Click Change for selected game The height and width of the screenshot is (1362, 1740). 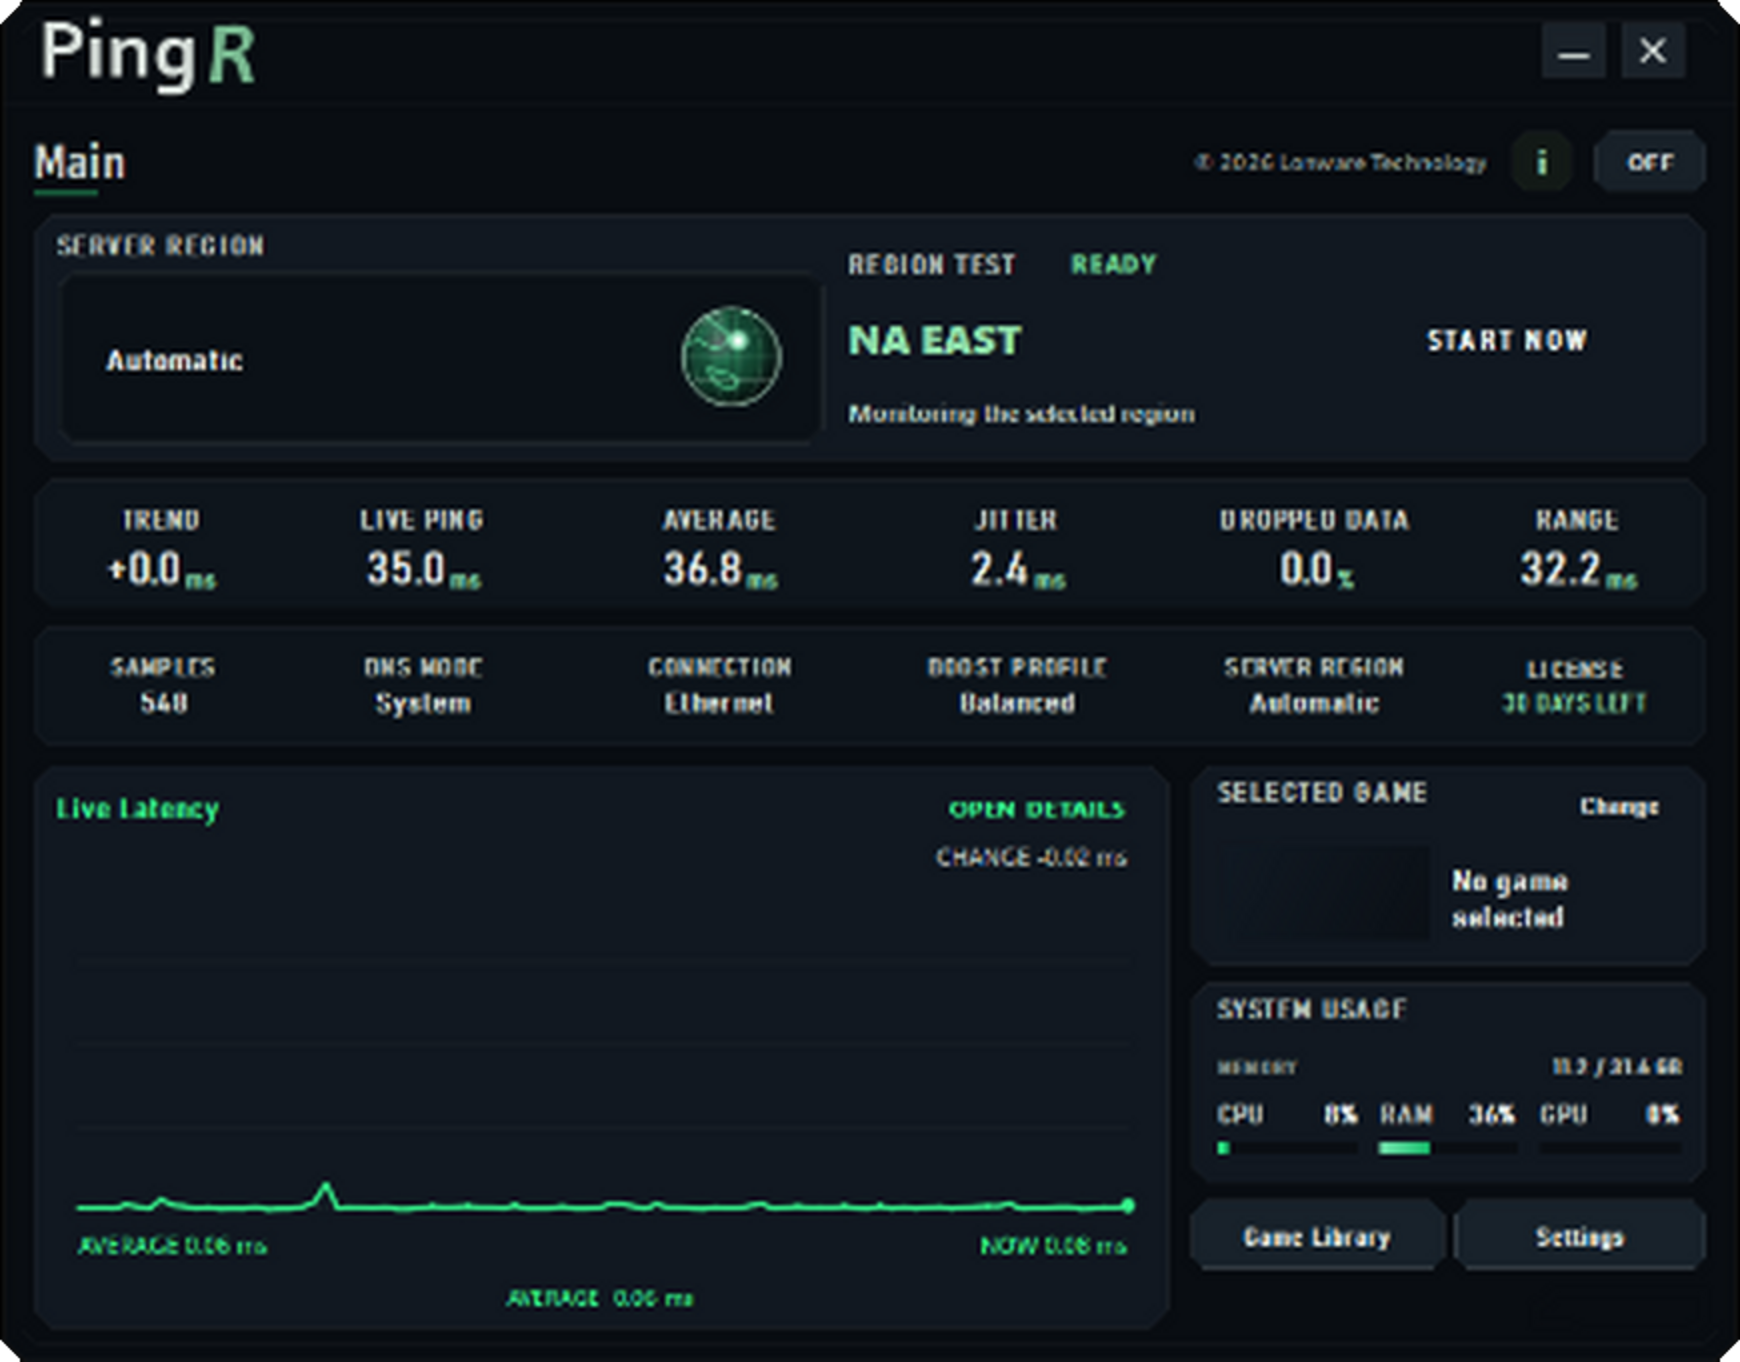tap(1619, 806)
